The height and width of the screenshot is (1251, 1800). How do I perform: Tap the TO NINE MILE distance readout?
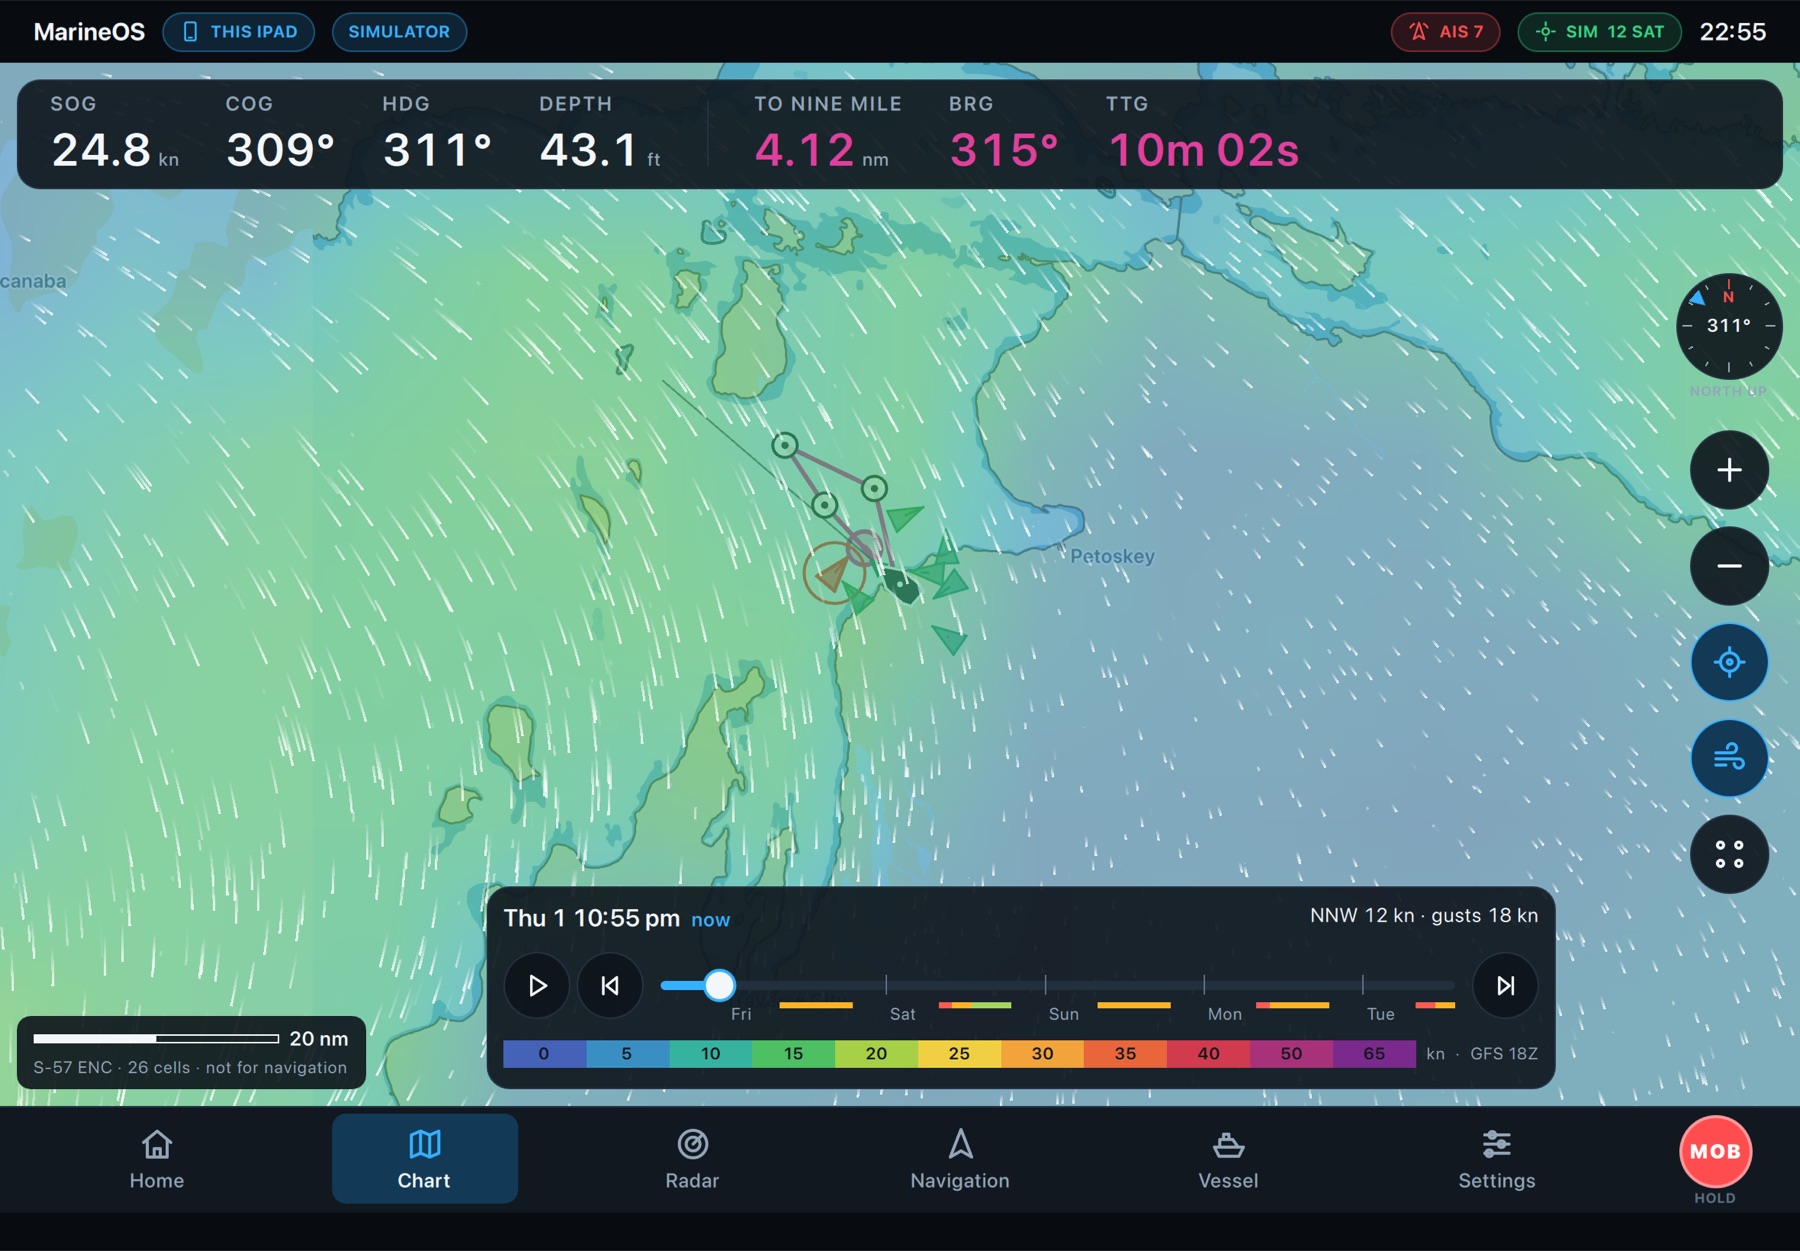point(827,134)
